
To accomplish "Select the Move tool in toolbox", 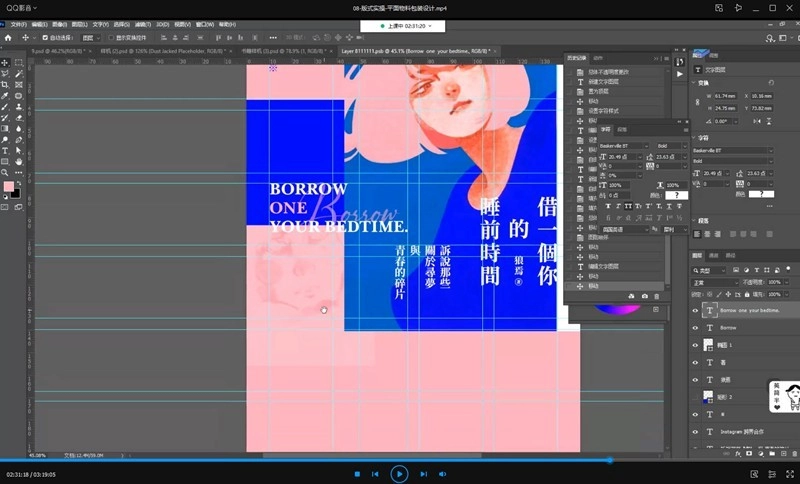I will pyautogui.click(x=5, y=62).
